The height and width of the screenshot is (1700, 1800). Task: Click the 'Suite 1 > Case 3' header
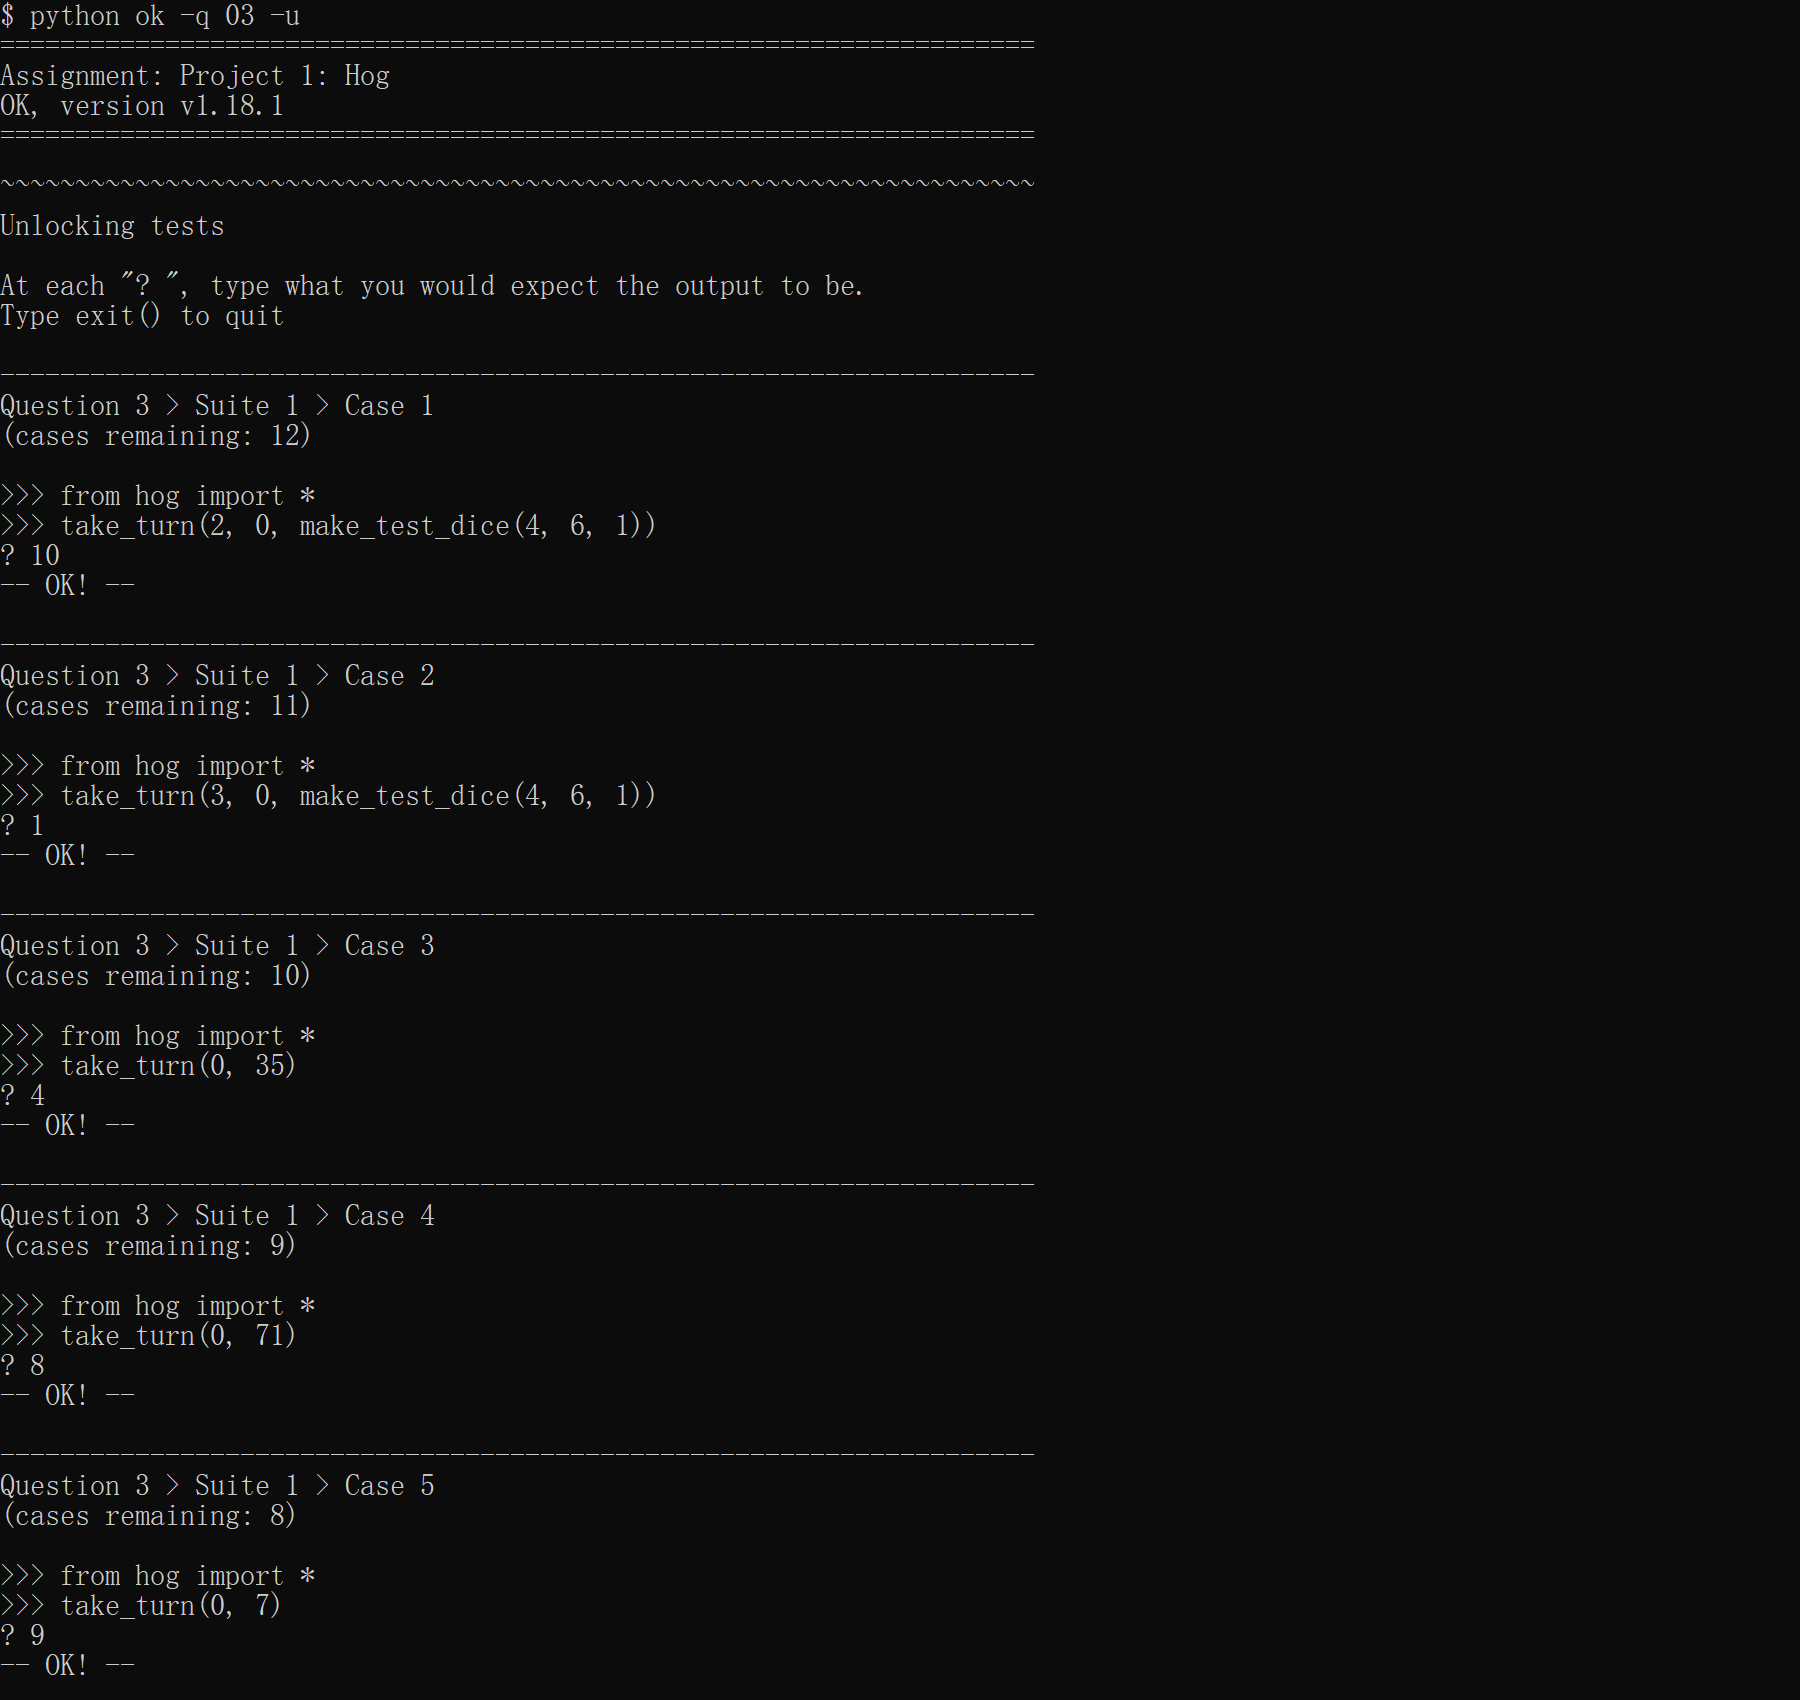pos(216,946)
